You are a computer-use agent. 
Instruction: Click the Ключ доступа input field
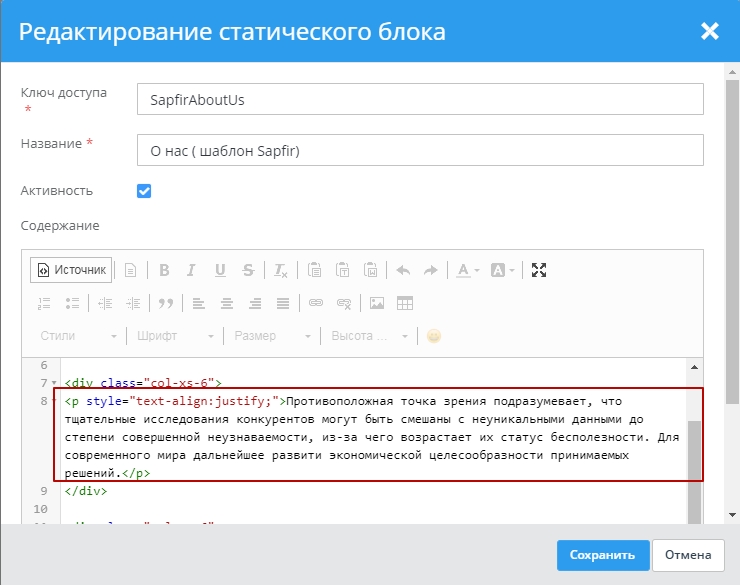pyautogui.click(x=420, y=100)
